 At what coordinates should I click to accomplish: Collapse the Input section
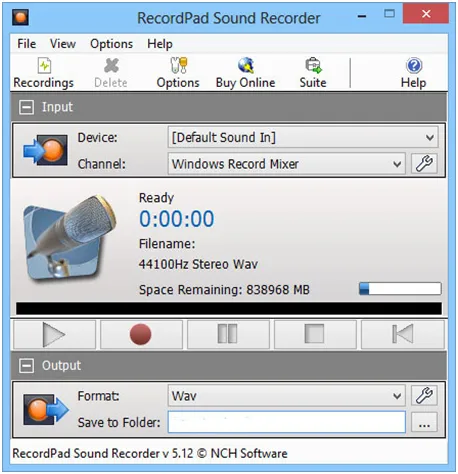click(26, 107)
